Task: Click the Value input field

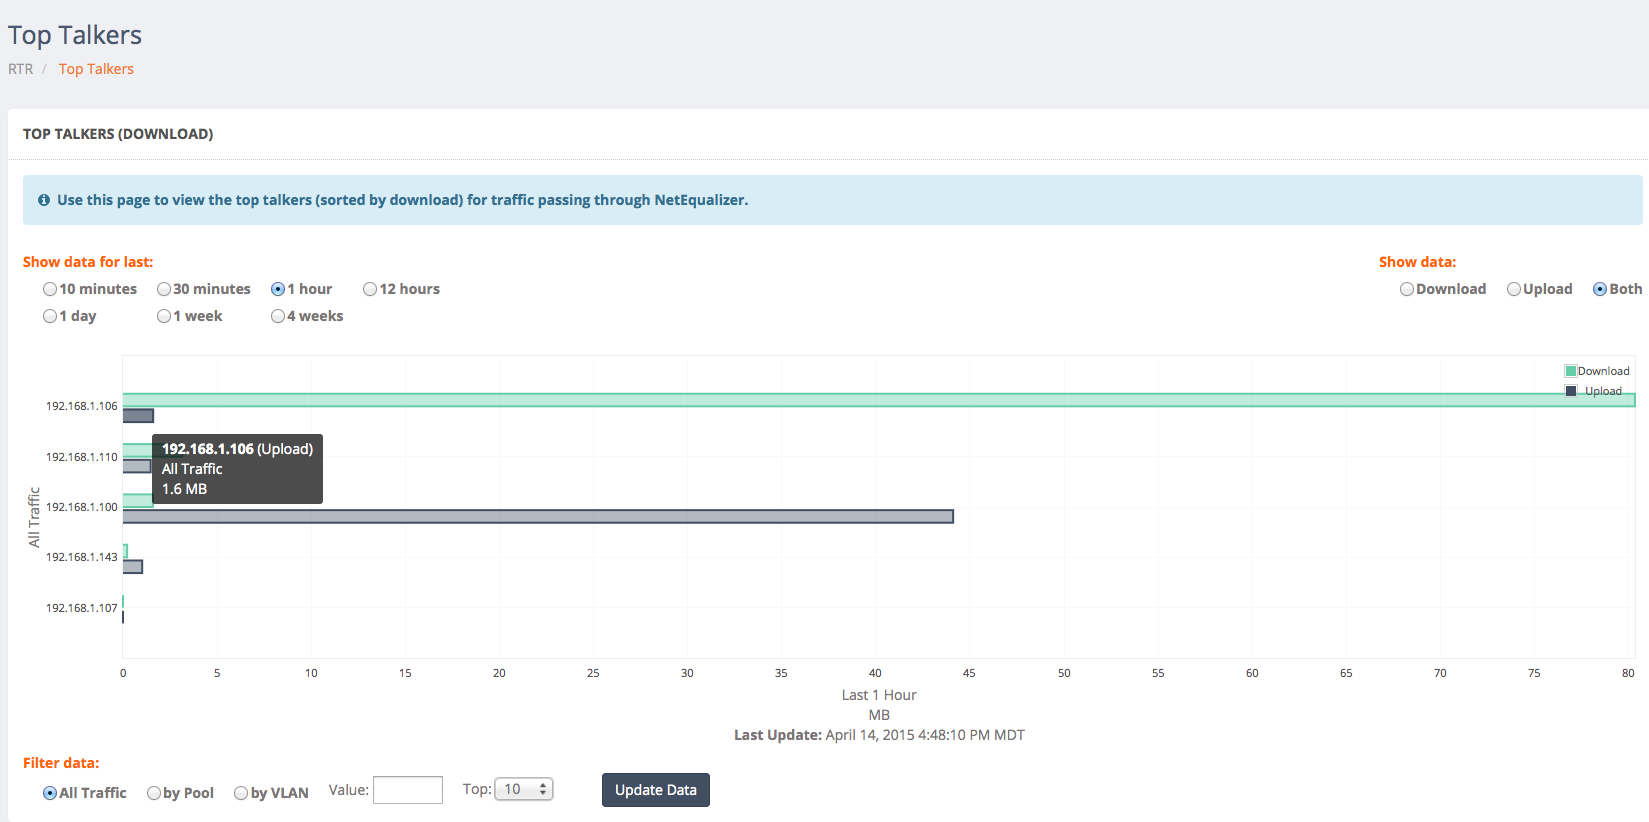Action: tap(408, 790)
